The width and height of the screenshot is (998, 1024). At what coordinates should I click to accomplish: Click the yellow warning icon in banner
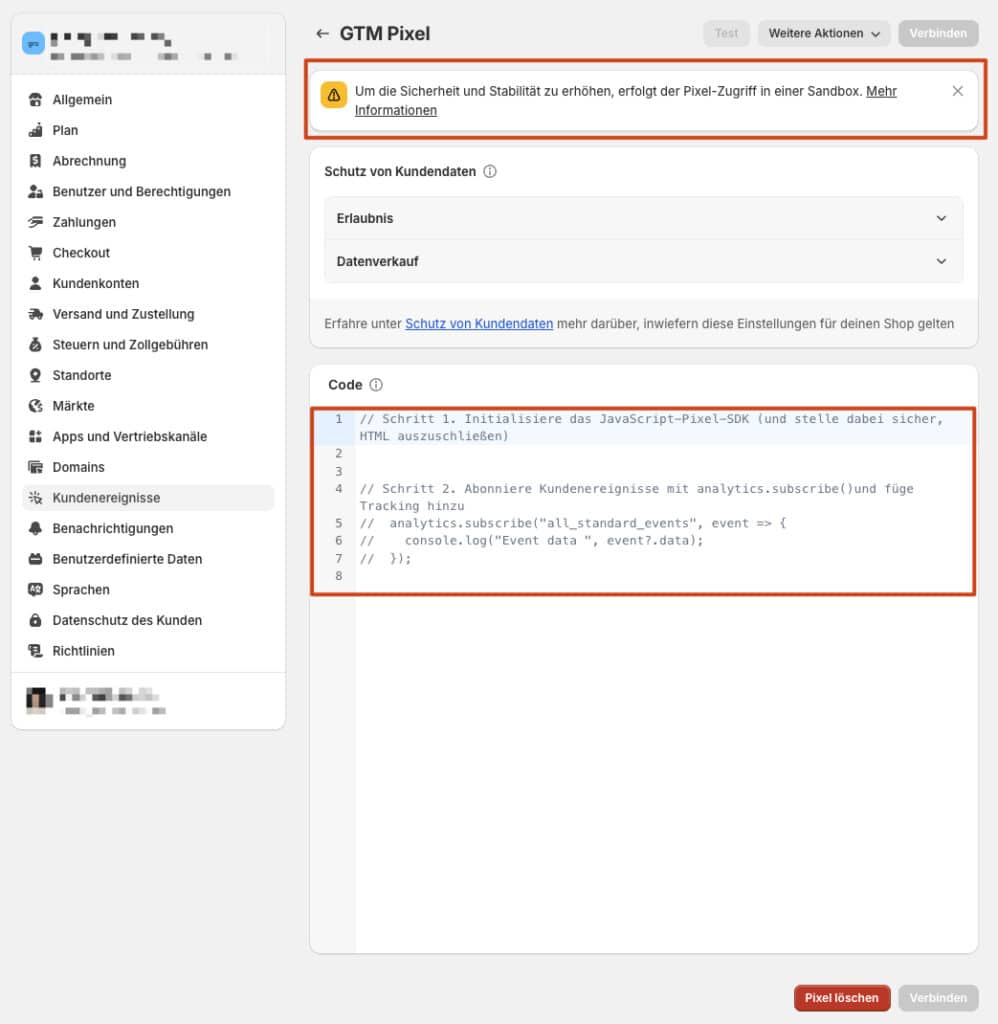coord(334,95)
